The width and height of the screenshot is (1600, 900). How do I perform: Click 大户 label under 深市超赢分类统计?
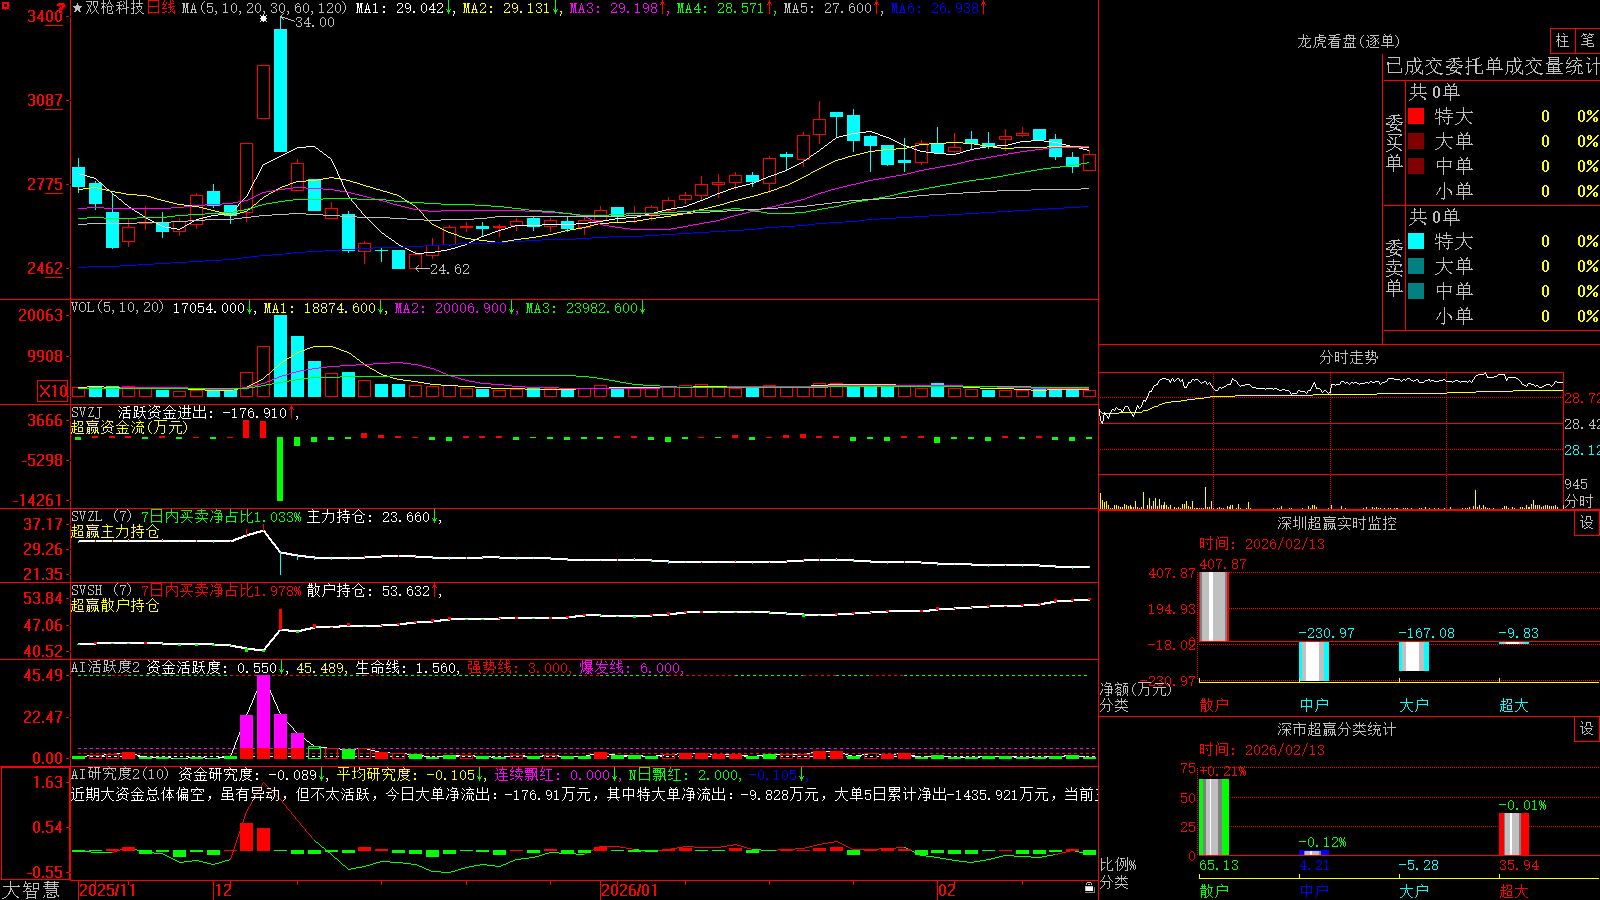point(1414,890)
